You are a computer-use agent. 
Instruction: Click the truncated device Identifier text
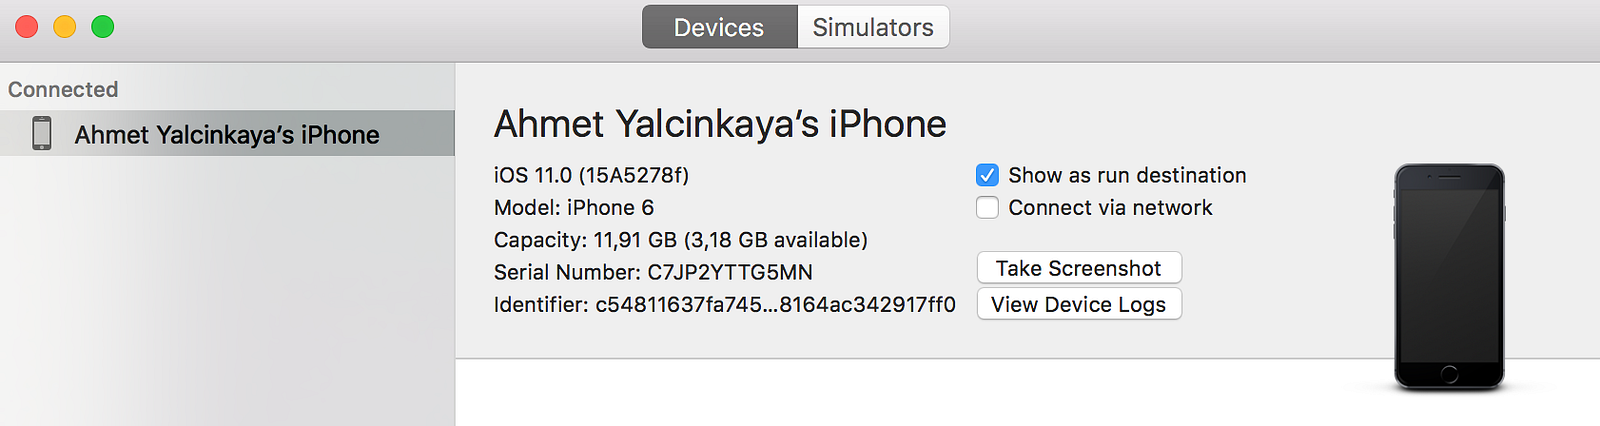724,304
